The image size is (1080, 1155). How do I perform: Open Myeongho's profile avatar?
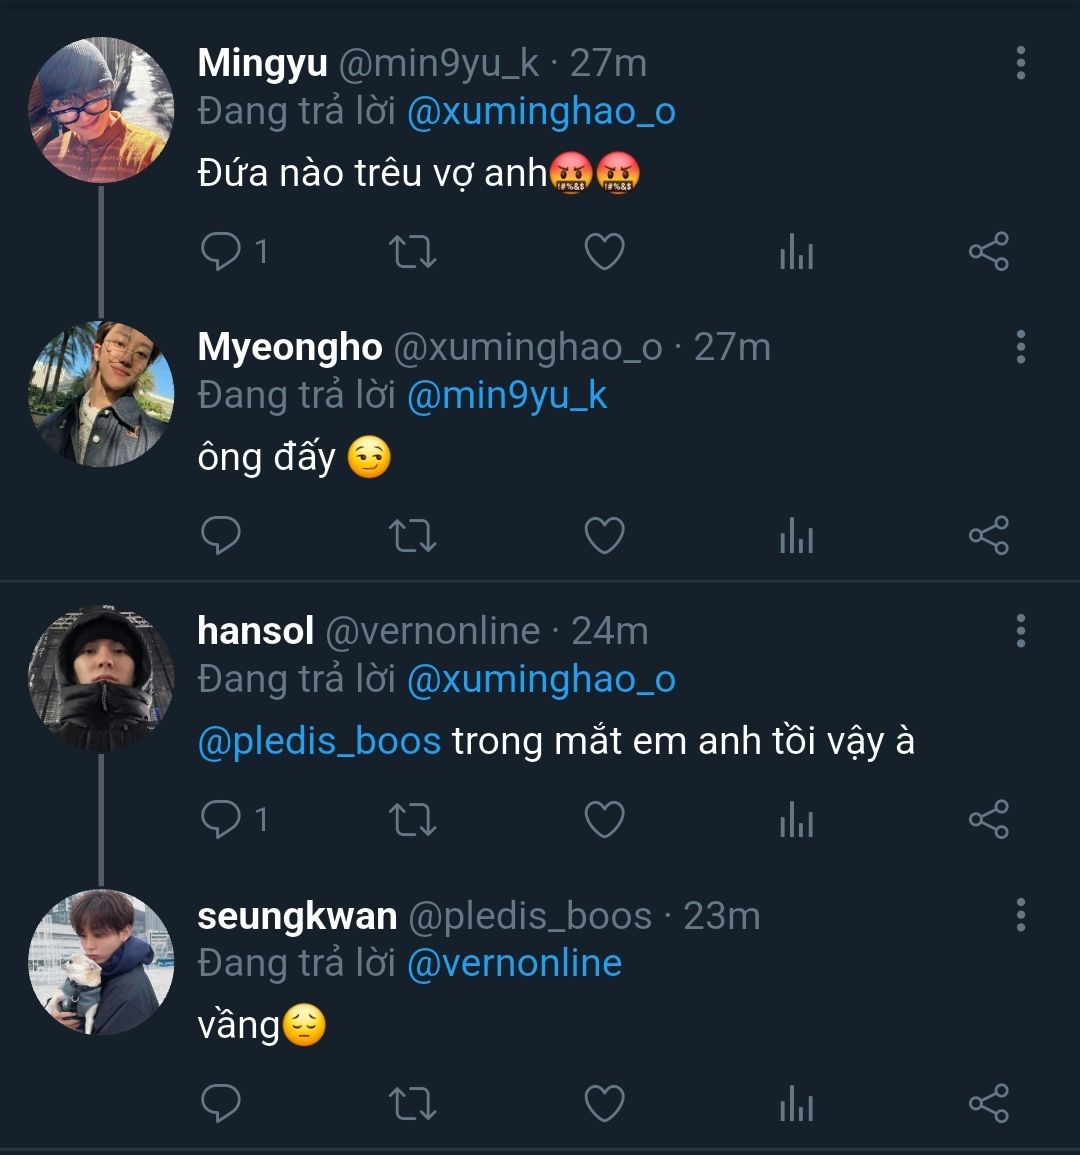click(x=101, y=394)
